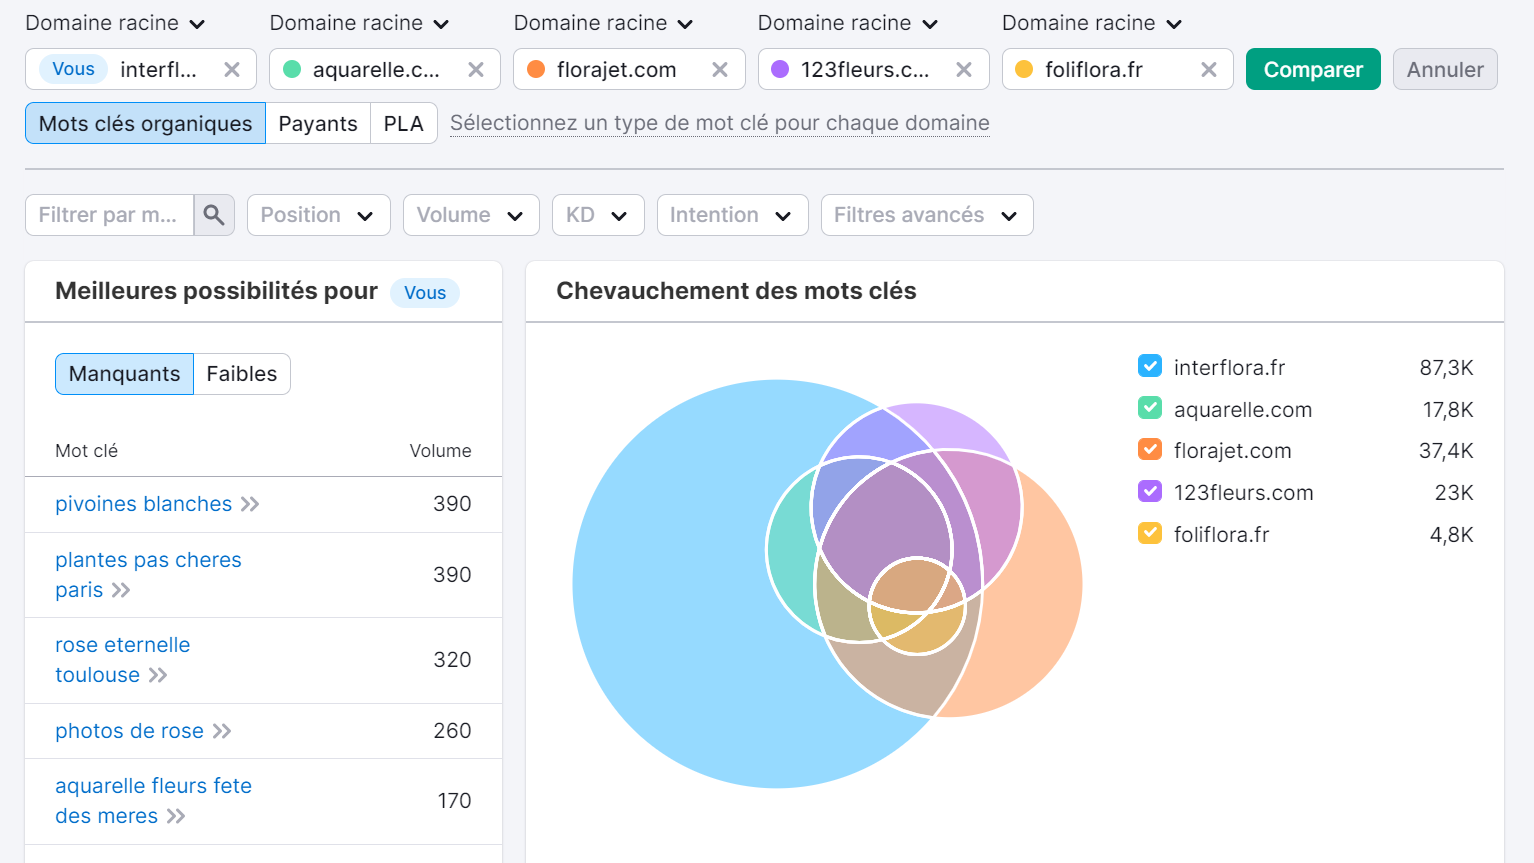Open plantes pas cheres paris link
This screenshot has width=1534, height=863.
pos(148,575)
